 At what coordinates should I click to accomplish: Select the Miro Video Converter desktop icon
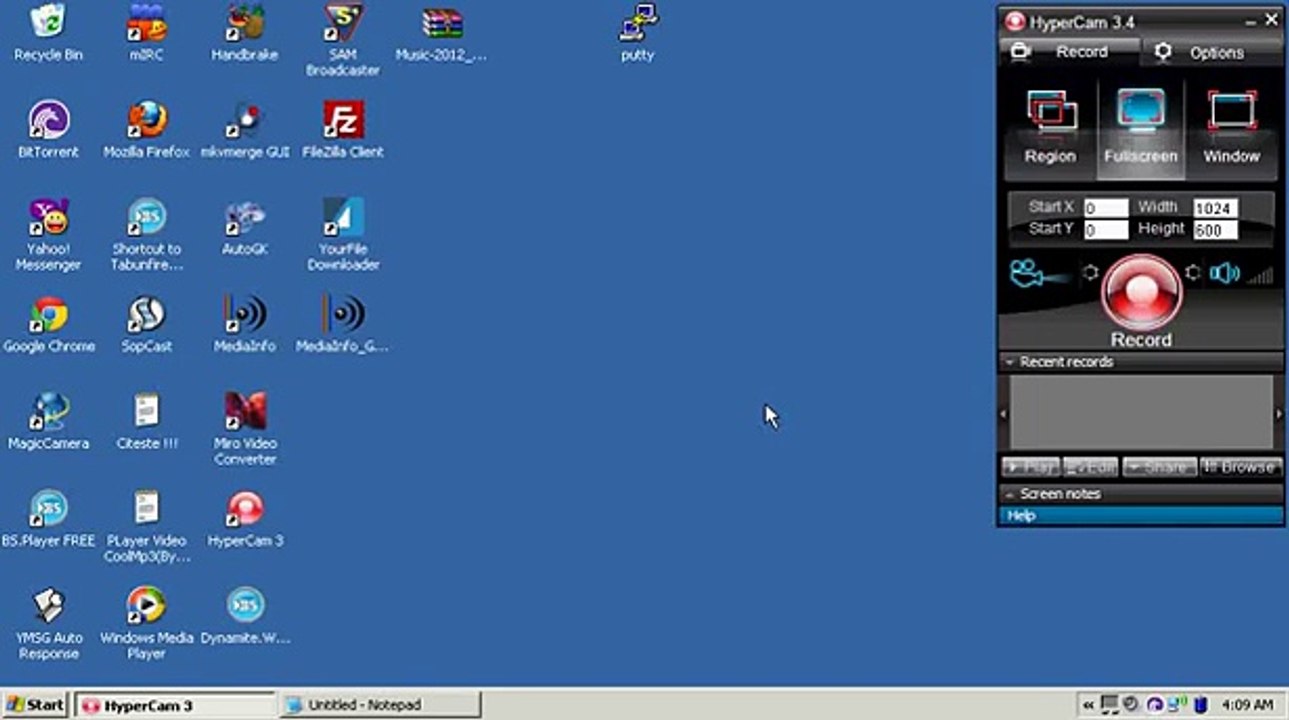point(244,429)
